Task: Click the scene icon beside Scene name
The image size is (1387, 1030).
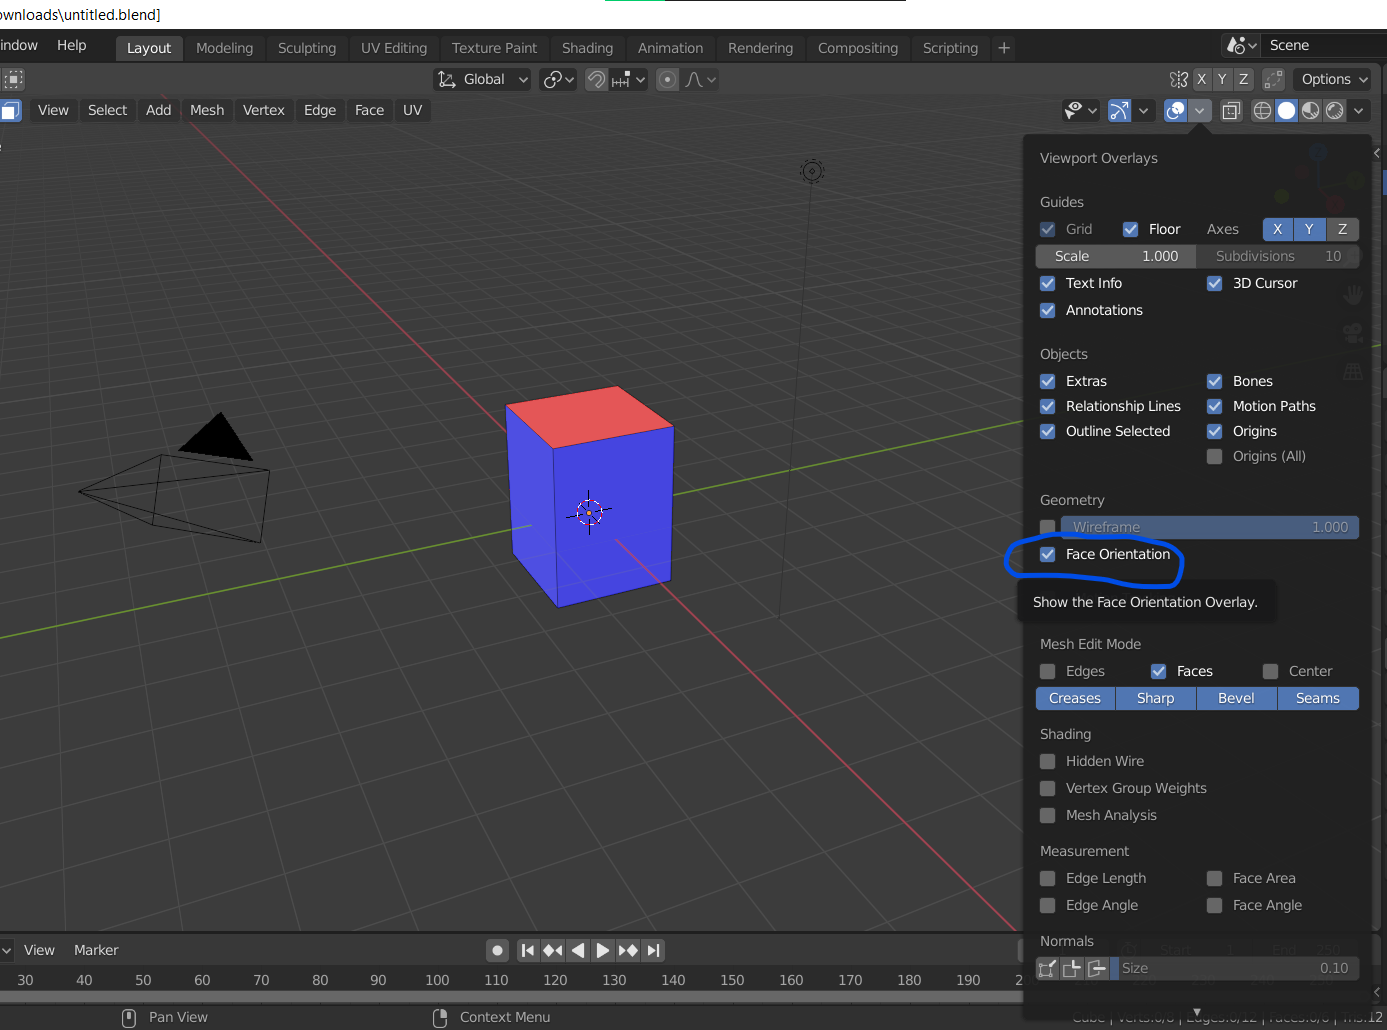Action: [x=1241, y=45]
